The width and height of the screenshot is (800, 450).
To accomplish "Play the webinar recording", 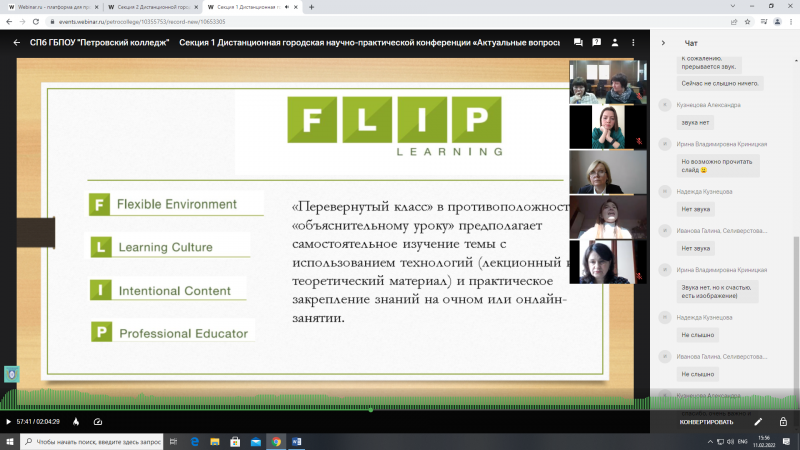I will (x=8, y=422).
